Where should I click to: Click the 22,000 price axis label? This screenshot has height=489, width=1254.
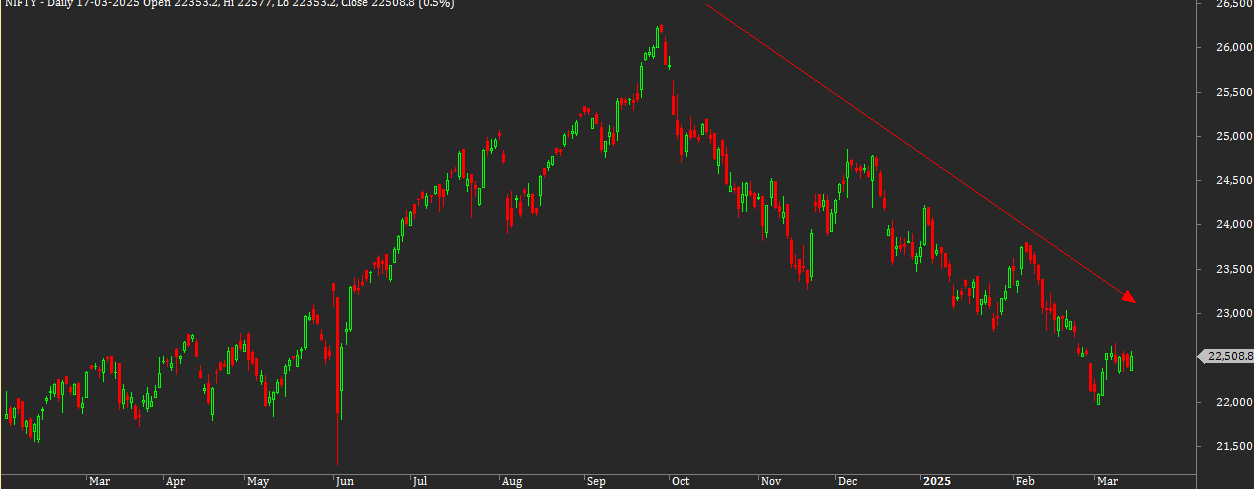pos(1233,402)
